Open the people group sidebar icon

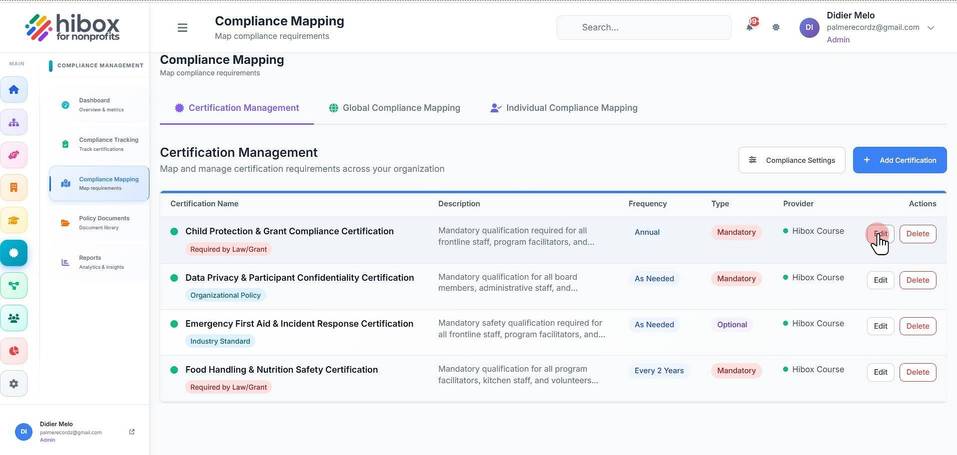(13, 318)
